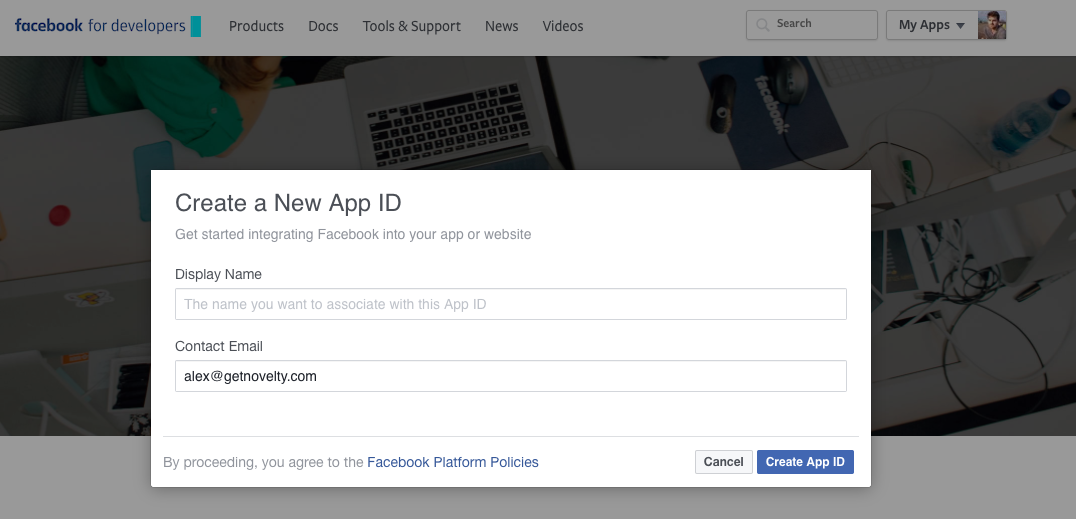Screen dimensions: 1076x519
Task: Click the Create App ID button
Action: pyautogui.click(x=805, y=462)
